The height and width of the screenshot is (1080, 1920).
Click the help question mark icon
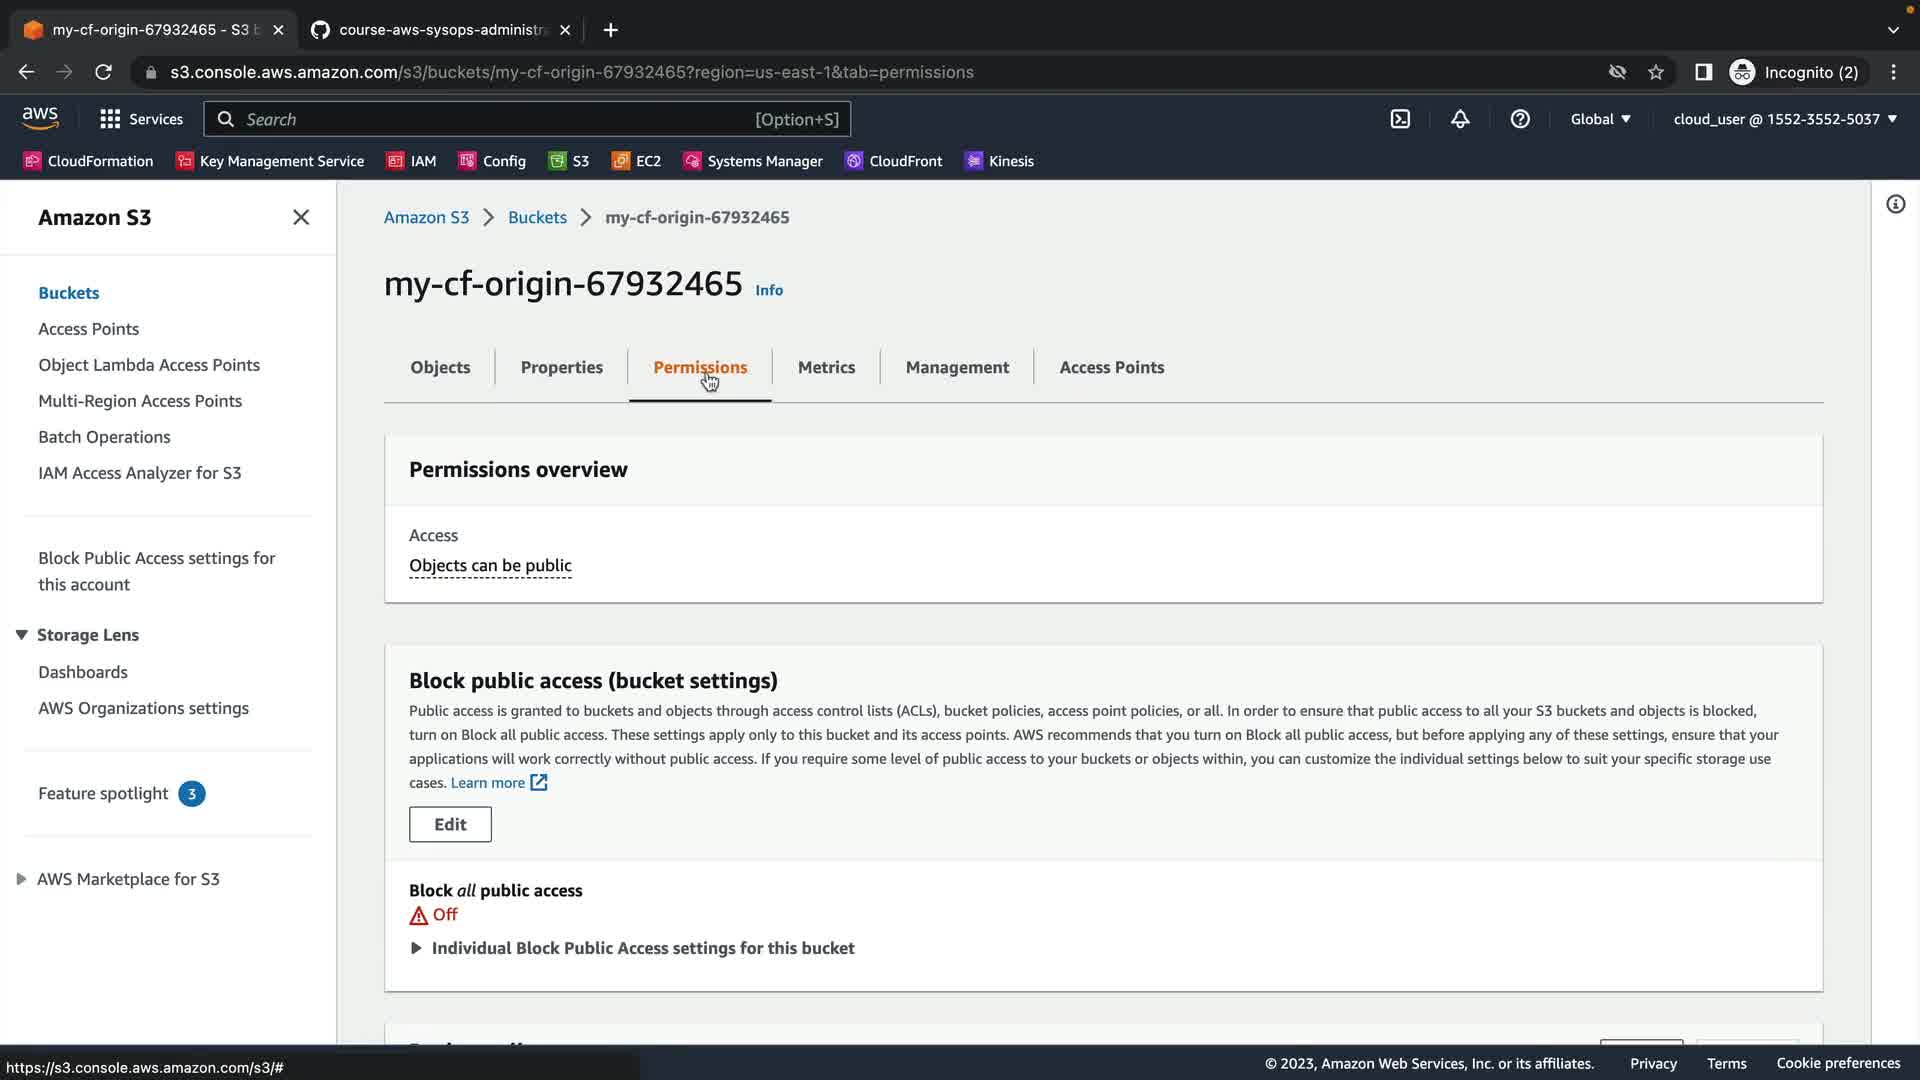click(x=1520, y=119)
